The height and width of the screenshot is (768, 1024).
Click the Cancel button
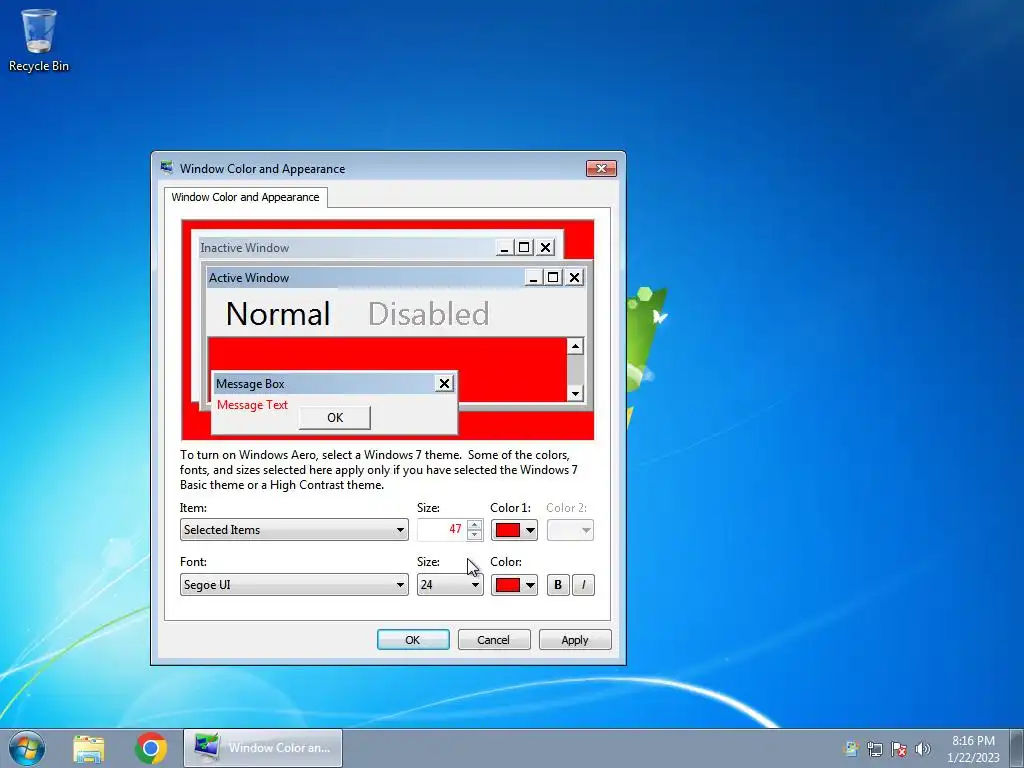pyautogui.click(x=494, y=640)
